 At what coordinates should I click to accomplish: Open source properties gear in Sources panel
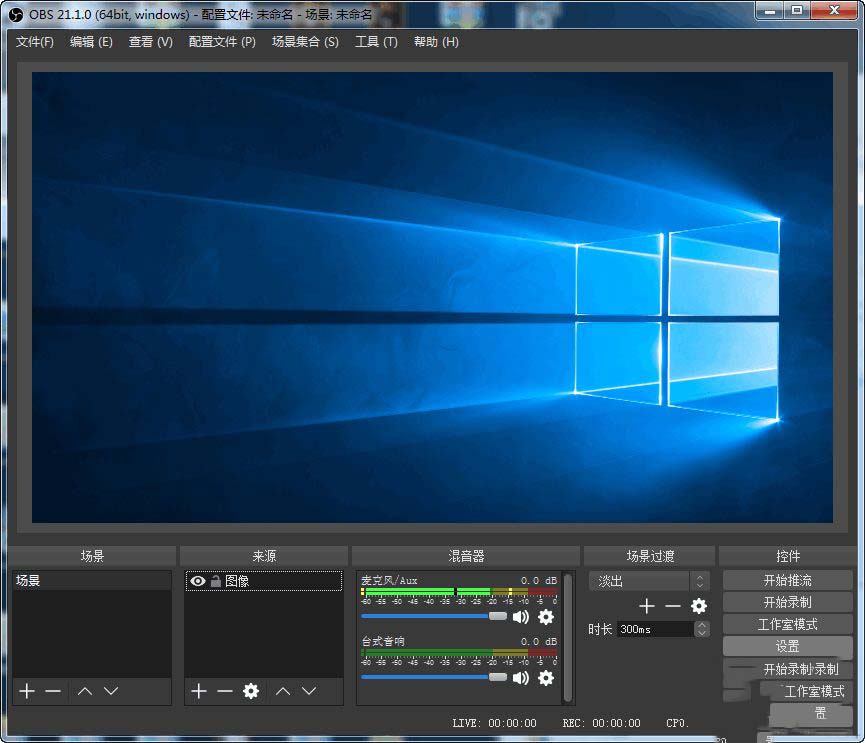pyautogui.click(x=251, y=691)
